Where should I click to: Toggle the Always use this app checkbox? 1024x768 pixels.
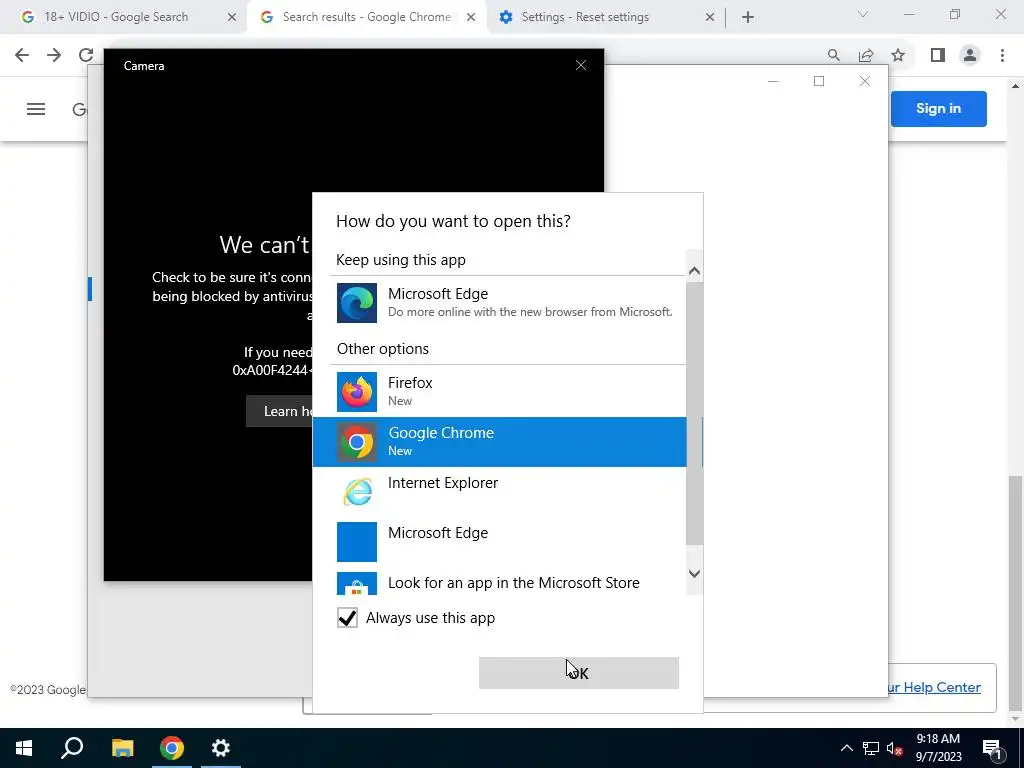point(347,618)
